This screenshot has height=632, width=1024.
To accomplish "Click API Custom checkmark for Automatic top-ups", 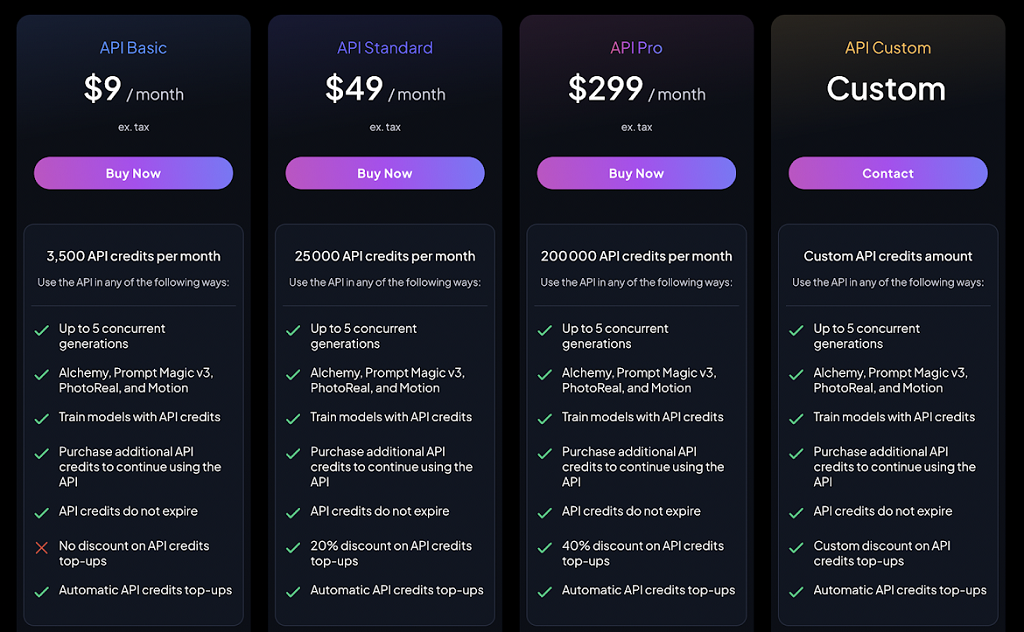I will [796, 592].
